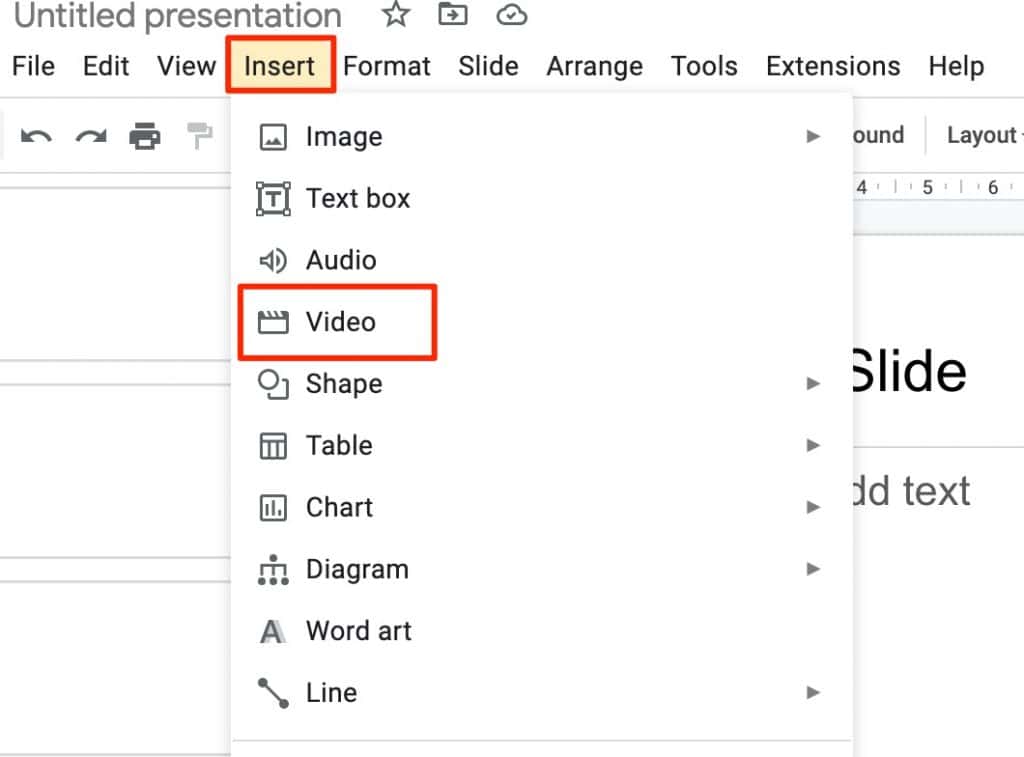This screenshot has height=757, width=1024.
Task: Click the Audio speaker icon
Action: click(272, 261)
